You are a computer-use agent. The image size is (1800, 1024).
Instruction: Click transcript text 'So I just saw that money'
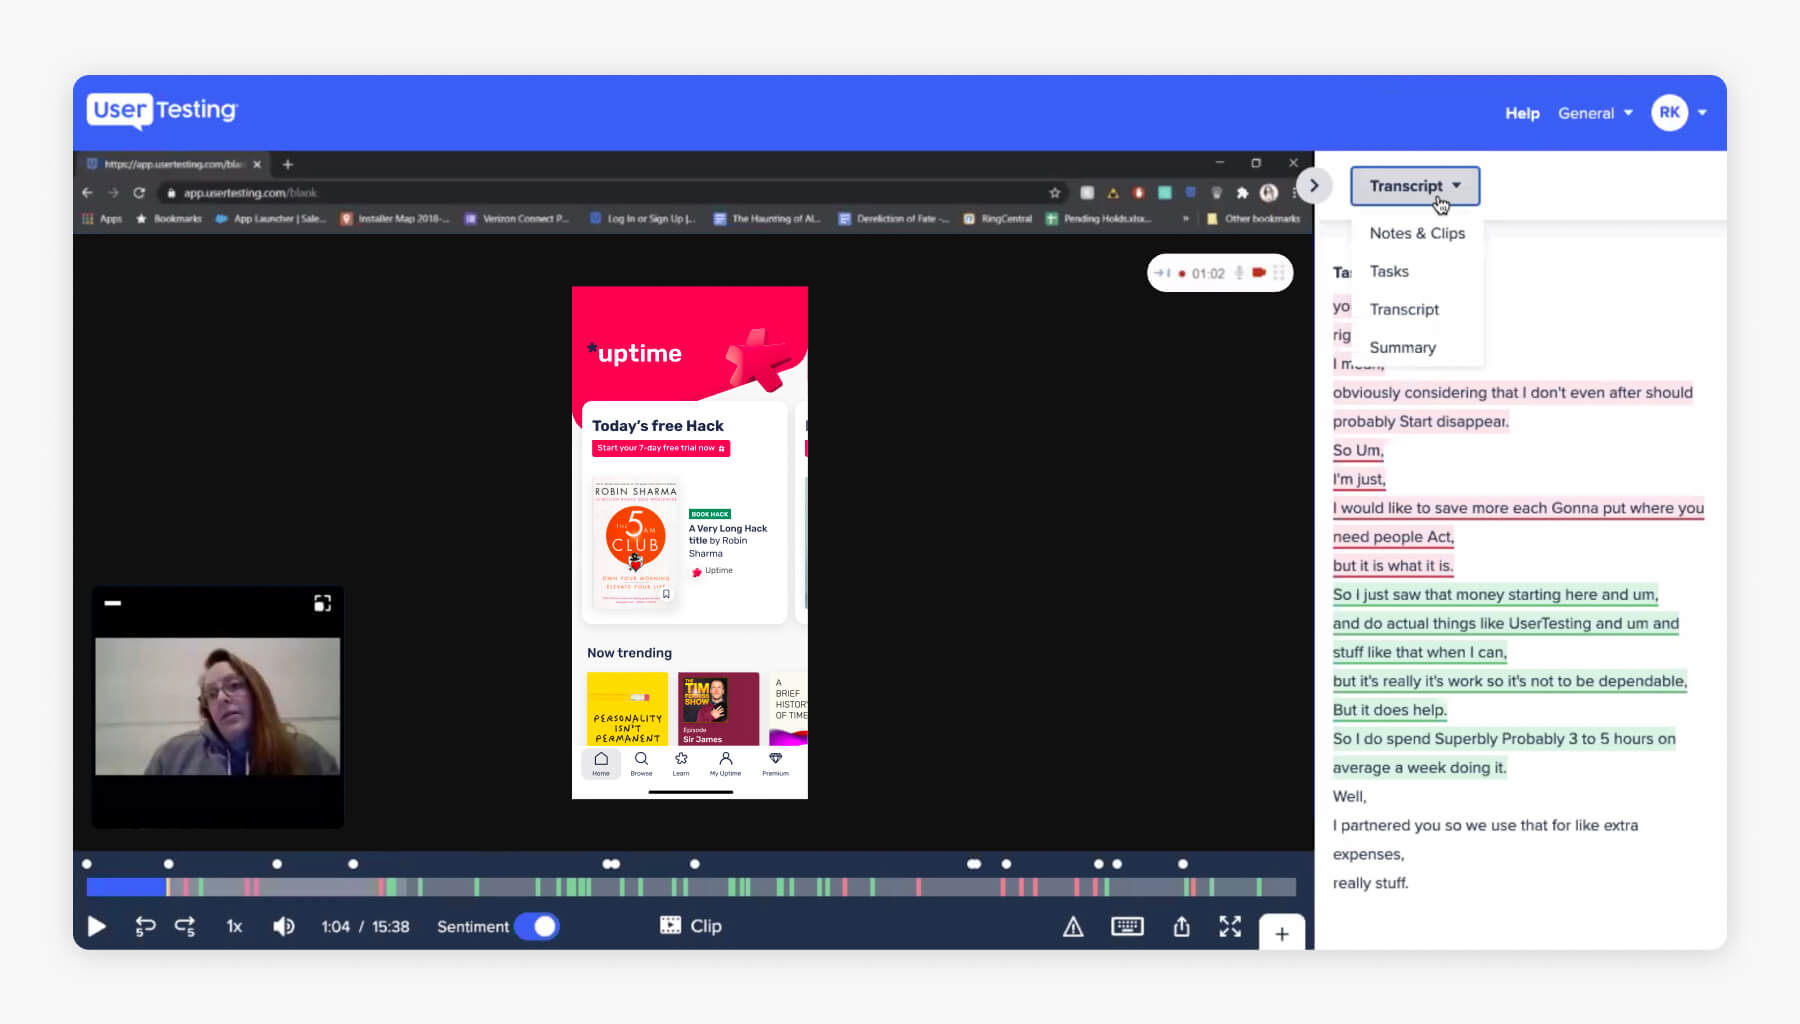click(1418, 594)
